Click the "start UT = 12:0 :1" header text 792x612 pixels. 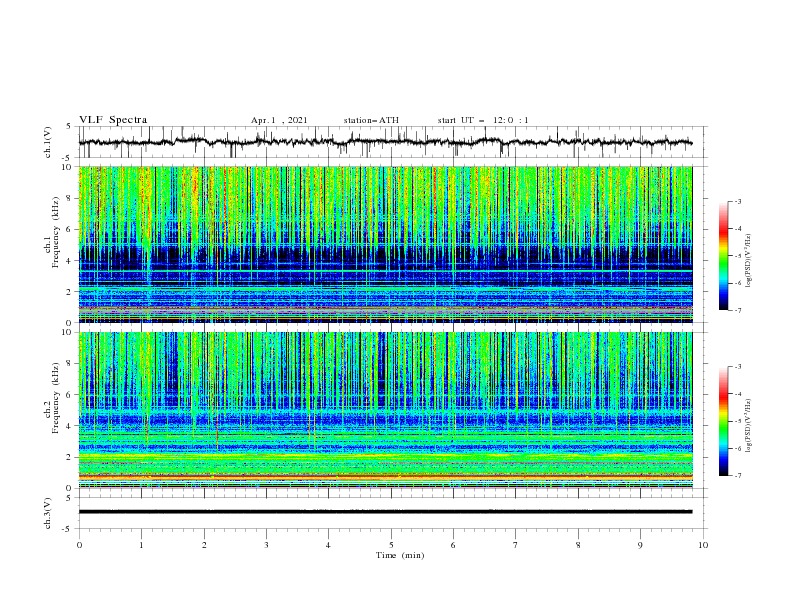[483, 120]
